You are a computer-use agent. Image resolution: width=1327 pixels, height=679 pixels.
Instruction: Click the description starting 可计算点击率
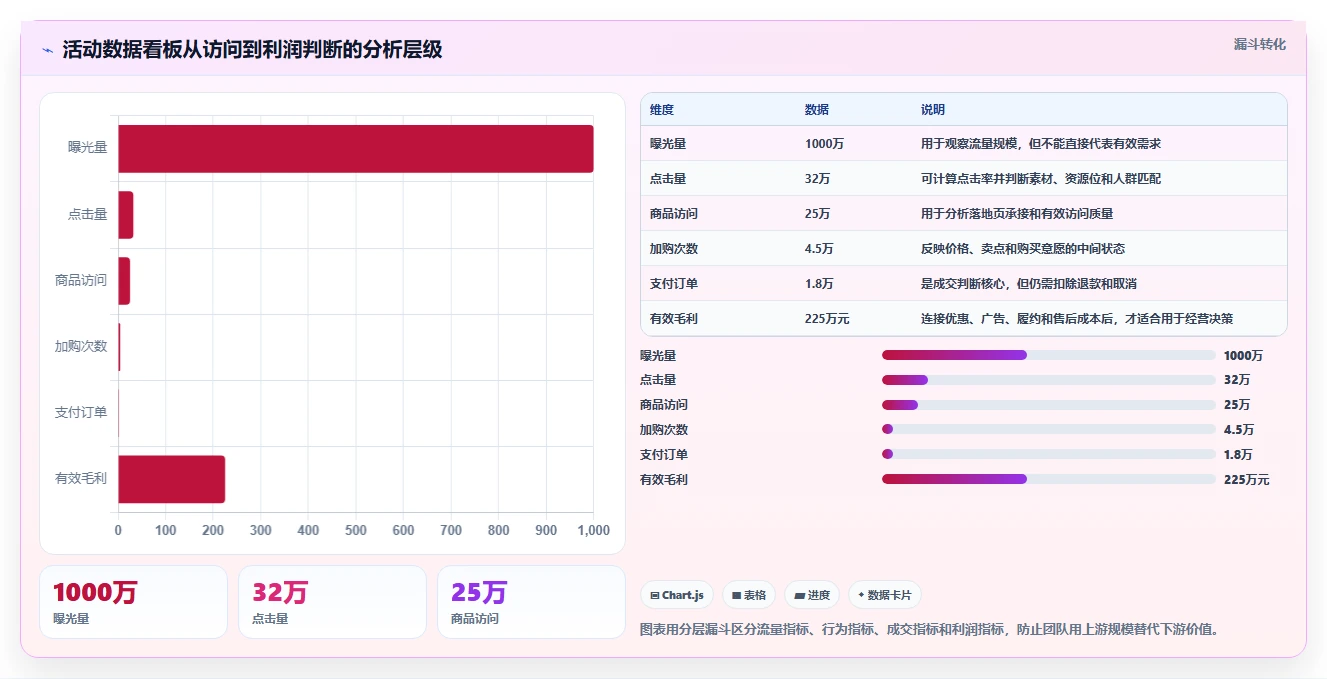tap(1041, 179)
